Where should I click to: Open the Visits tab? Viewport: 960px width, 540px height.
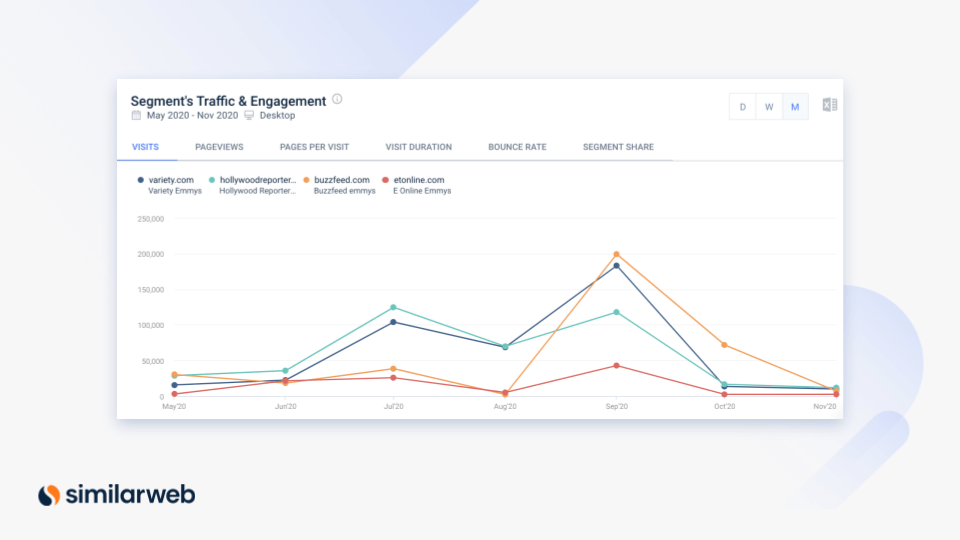click(145, 147)
